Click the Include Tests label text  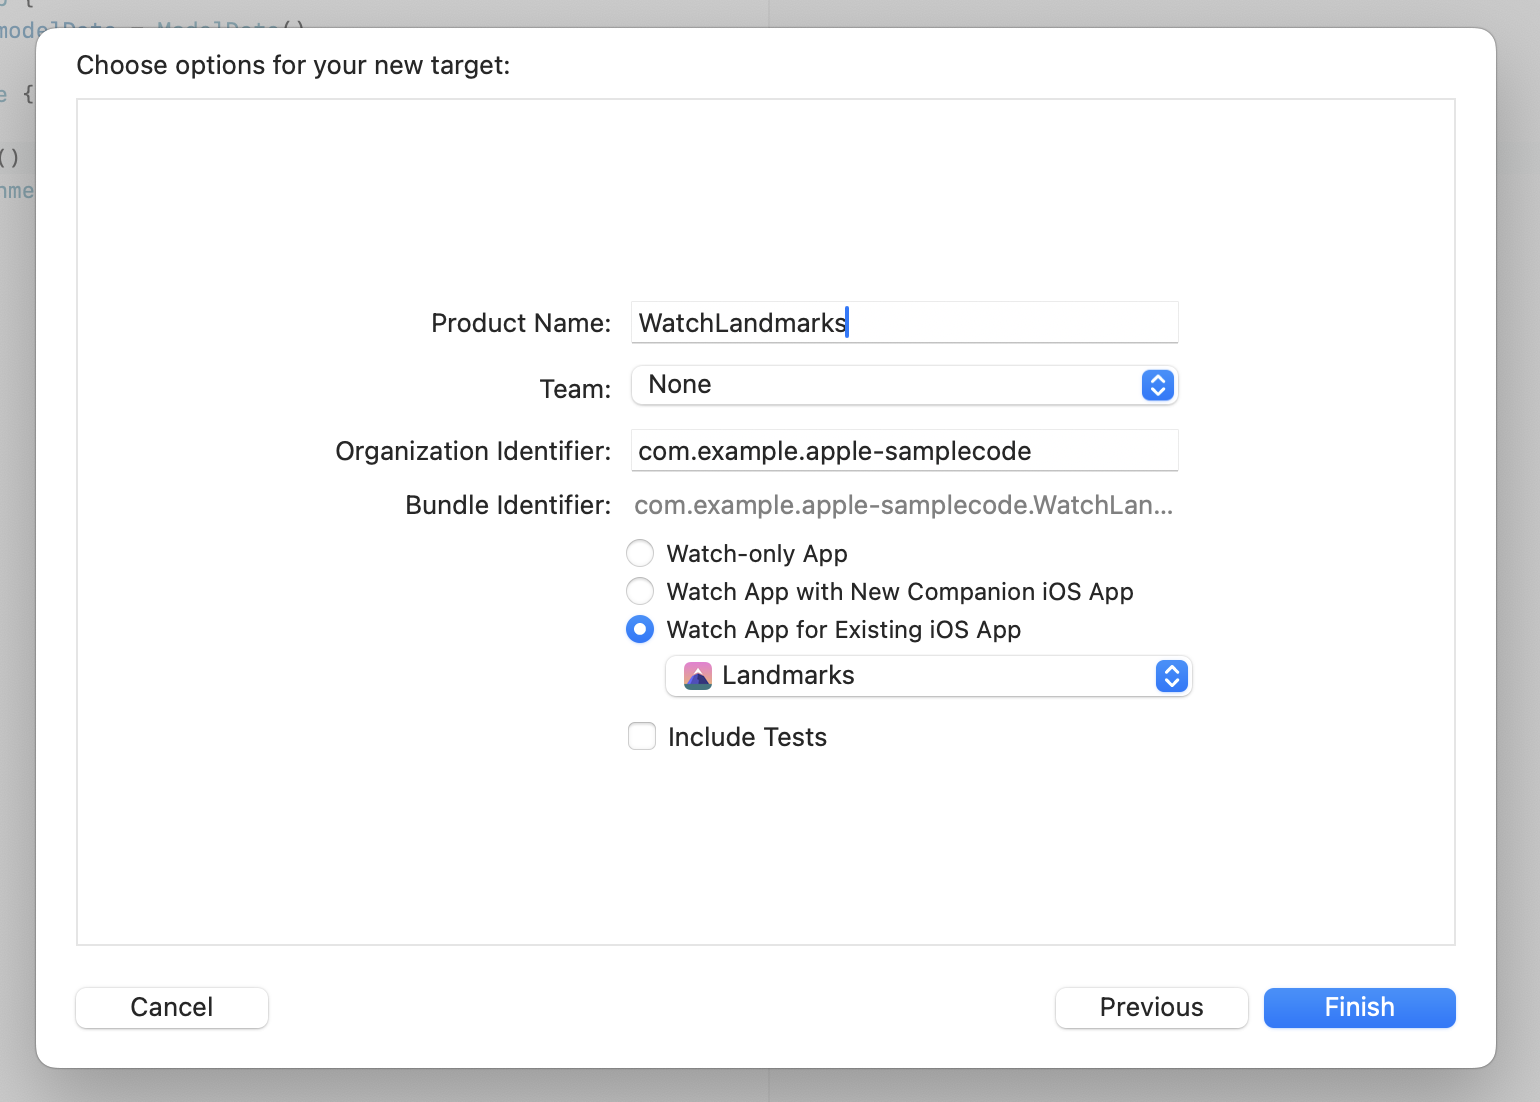pos(747,737)
